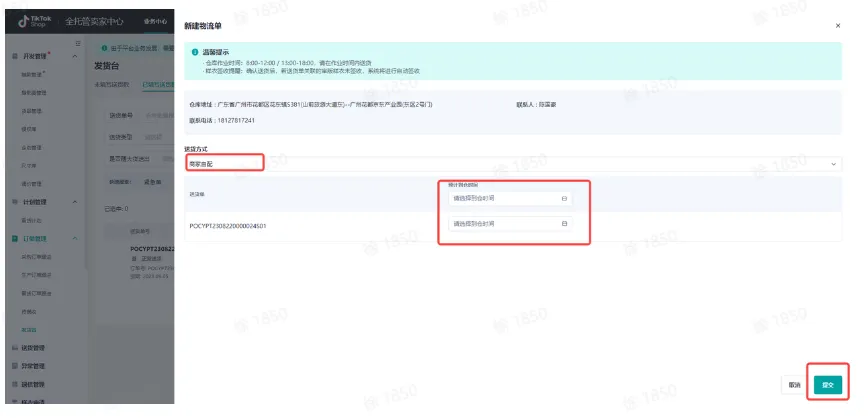Viewport: 868px width, 418px height.
Task: Click calendar icon in POCYPT2308220000024501 row
Action: [564, 224]
